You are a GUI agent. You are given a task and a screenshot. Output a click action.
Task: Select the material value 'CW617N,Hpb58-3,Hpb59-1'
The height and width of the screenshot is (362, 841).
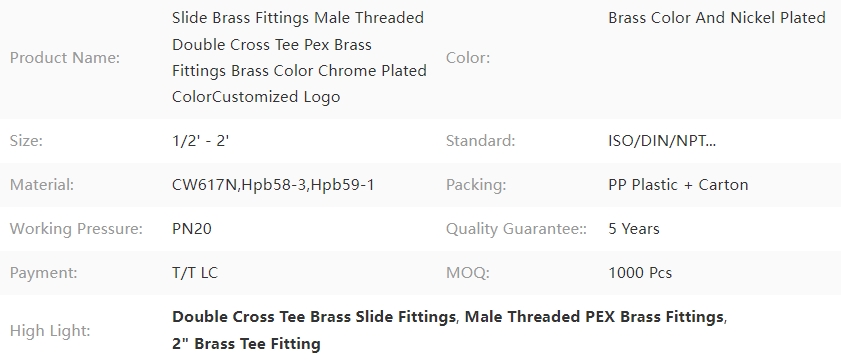pos(273,185)
